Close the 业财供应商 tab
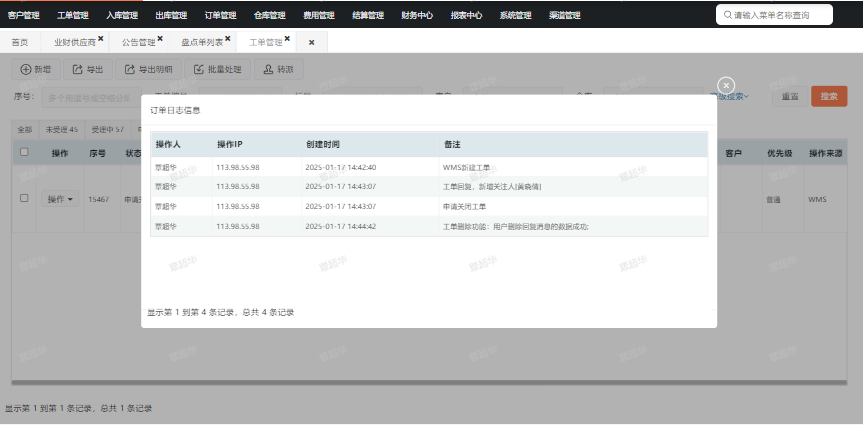Image resolution: width=863 pixels, height=425 pixels. click(x=101, y=39)
